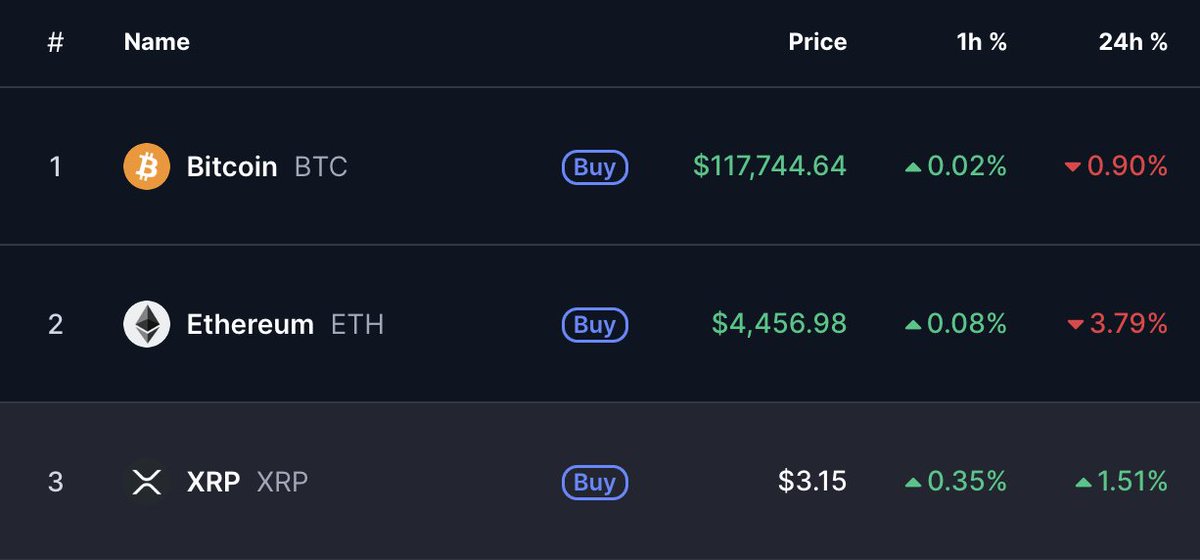
Task: Click the XRP price of $3.15
Action: [812, 482]
